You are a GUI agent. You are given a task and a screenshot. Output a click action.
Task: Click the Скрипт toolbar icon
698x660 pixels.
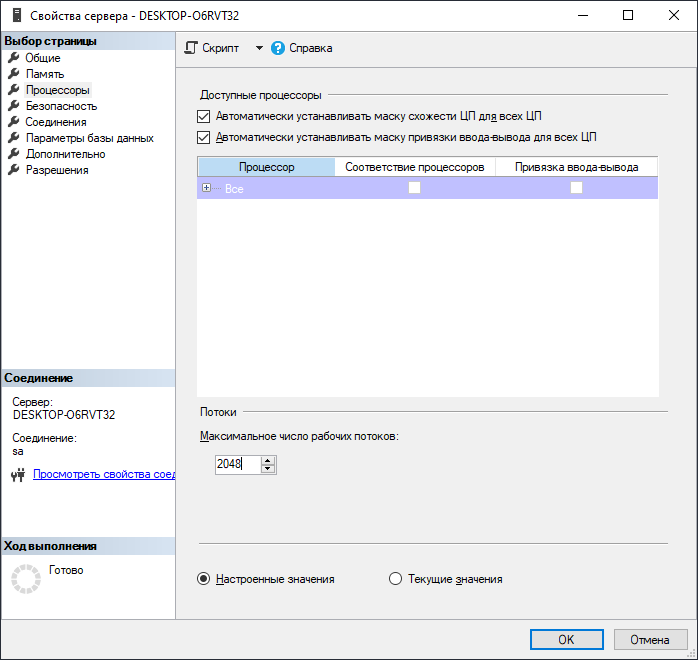click(191, 48)
